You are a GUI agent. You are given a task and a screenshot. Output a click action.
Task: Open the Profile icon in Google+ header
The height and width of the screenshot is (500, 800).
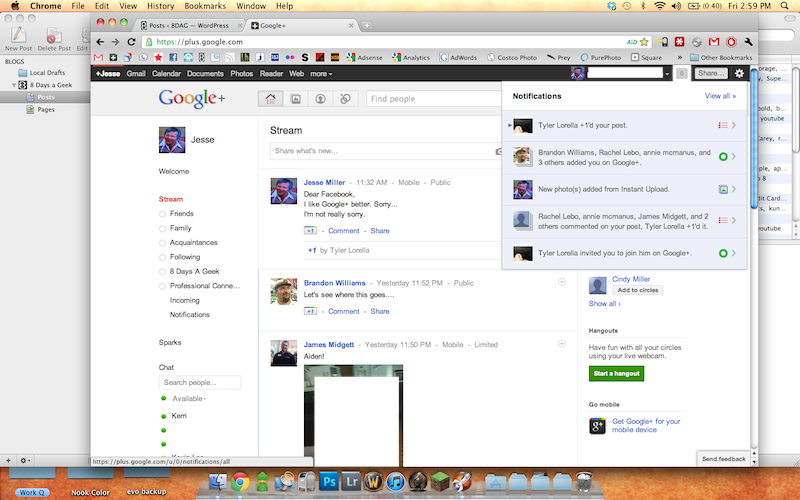click(x=320, y=98)
